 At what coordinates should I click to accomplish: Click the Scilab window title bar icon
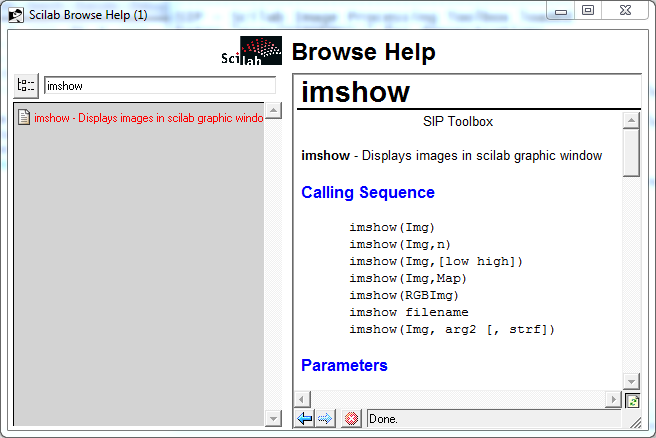click(x=16, y=15)
